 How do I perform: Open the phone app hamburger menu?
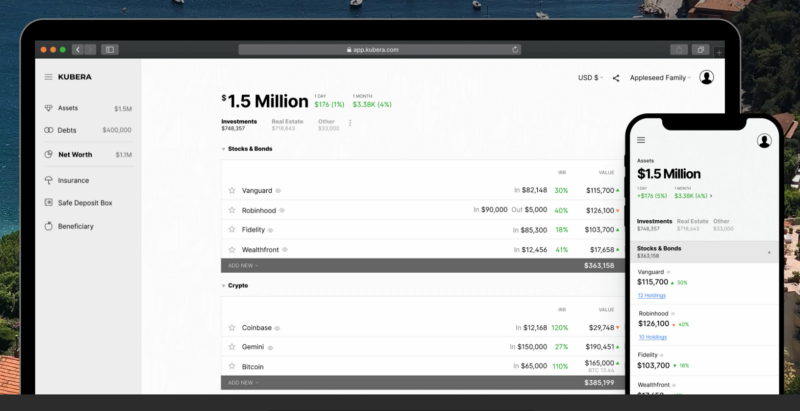coord(641,140)
